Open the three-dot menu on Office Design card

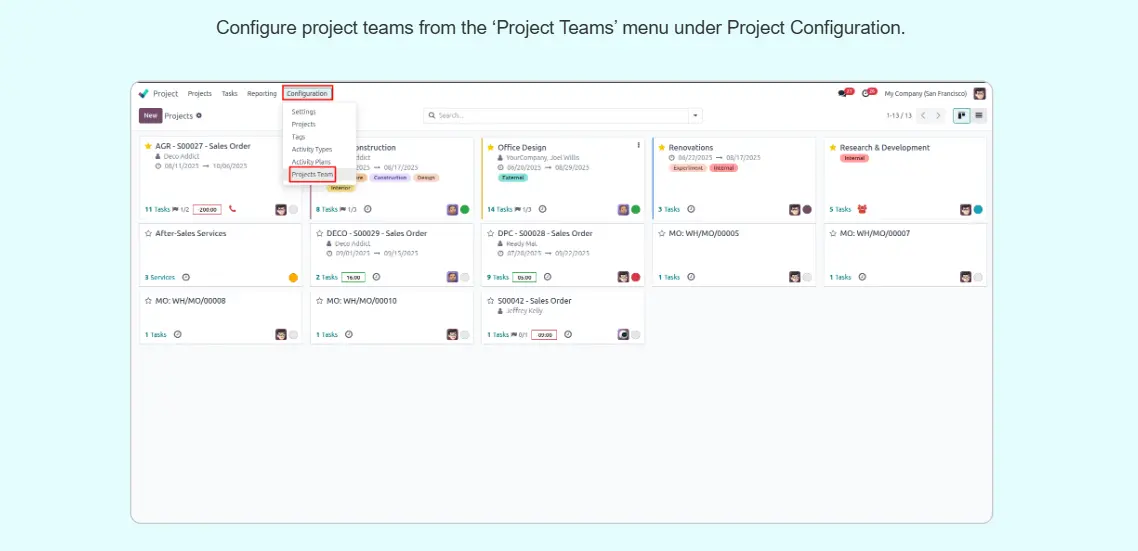638,145
